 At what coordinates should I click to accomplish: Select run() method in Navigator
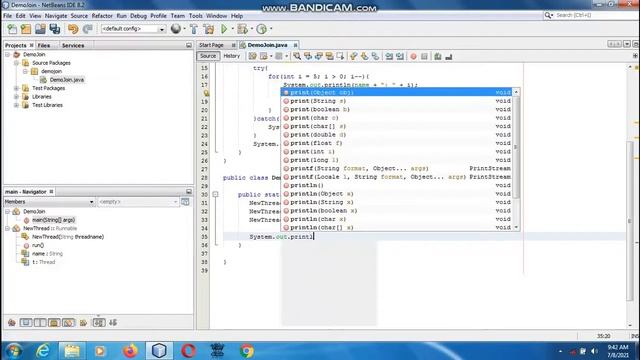pos(38,245)
